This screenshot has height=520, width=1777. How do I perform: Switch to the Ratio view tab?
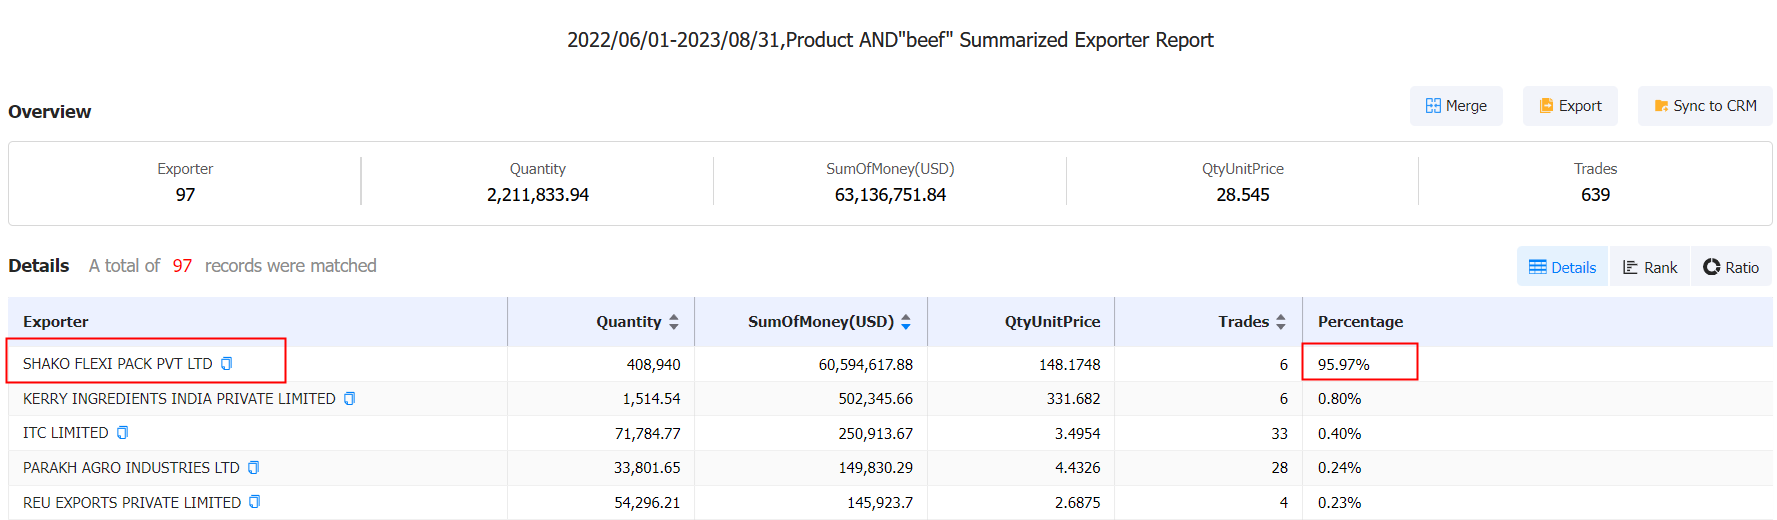1731,267
